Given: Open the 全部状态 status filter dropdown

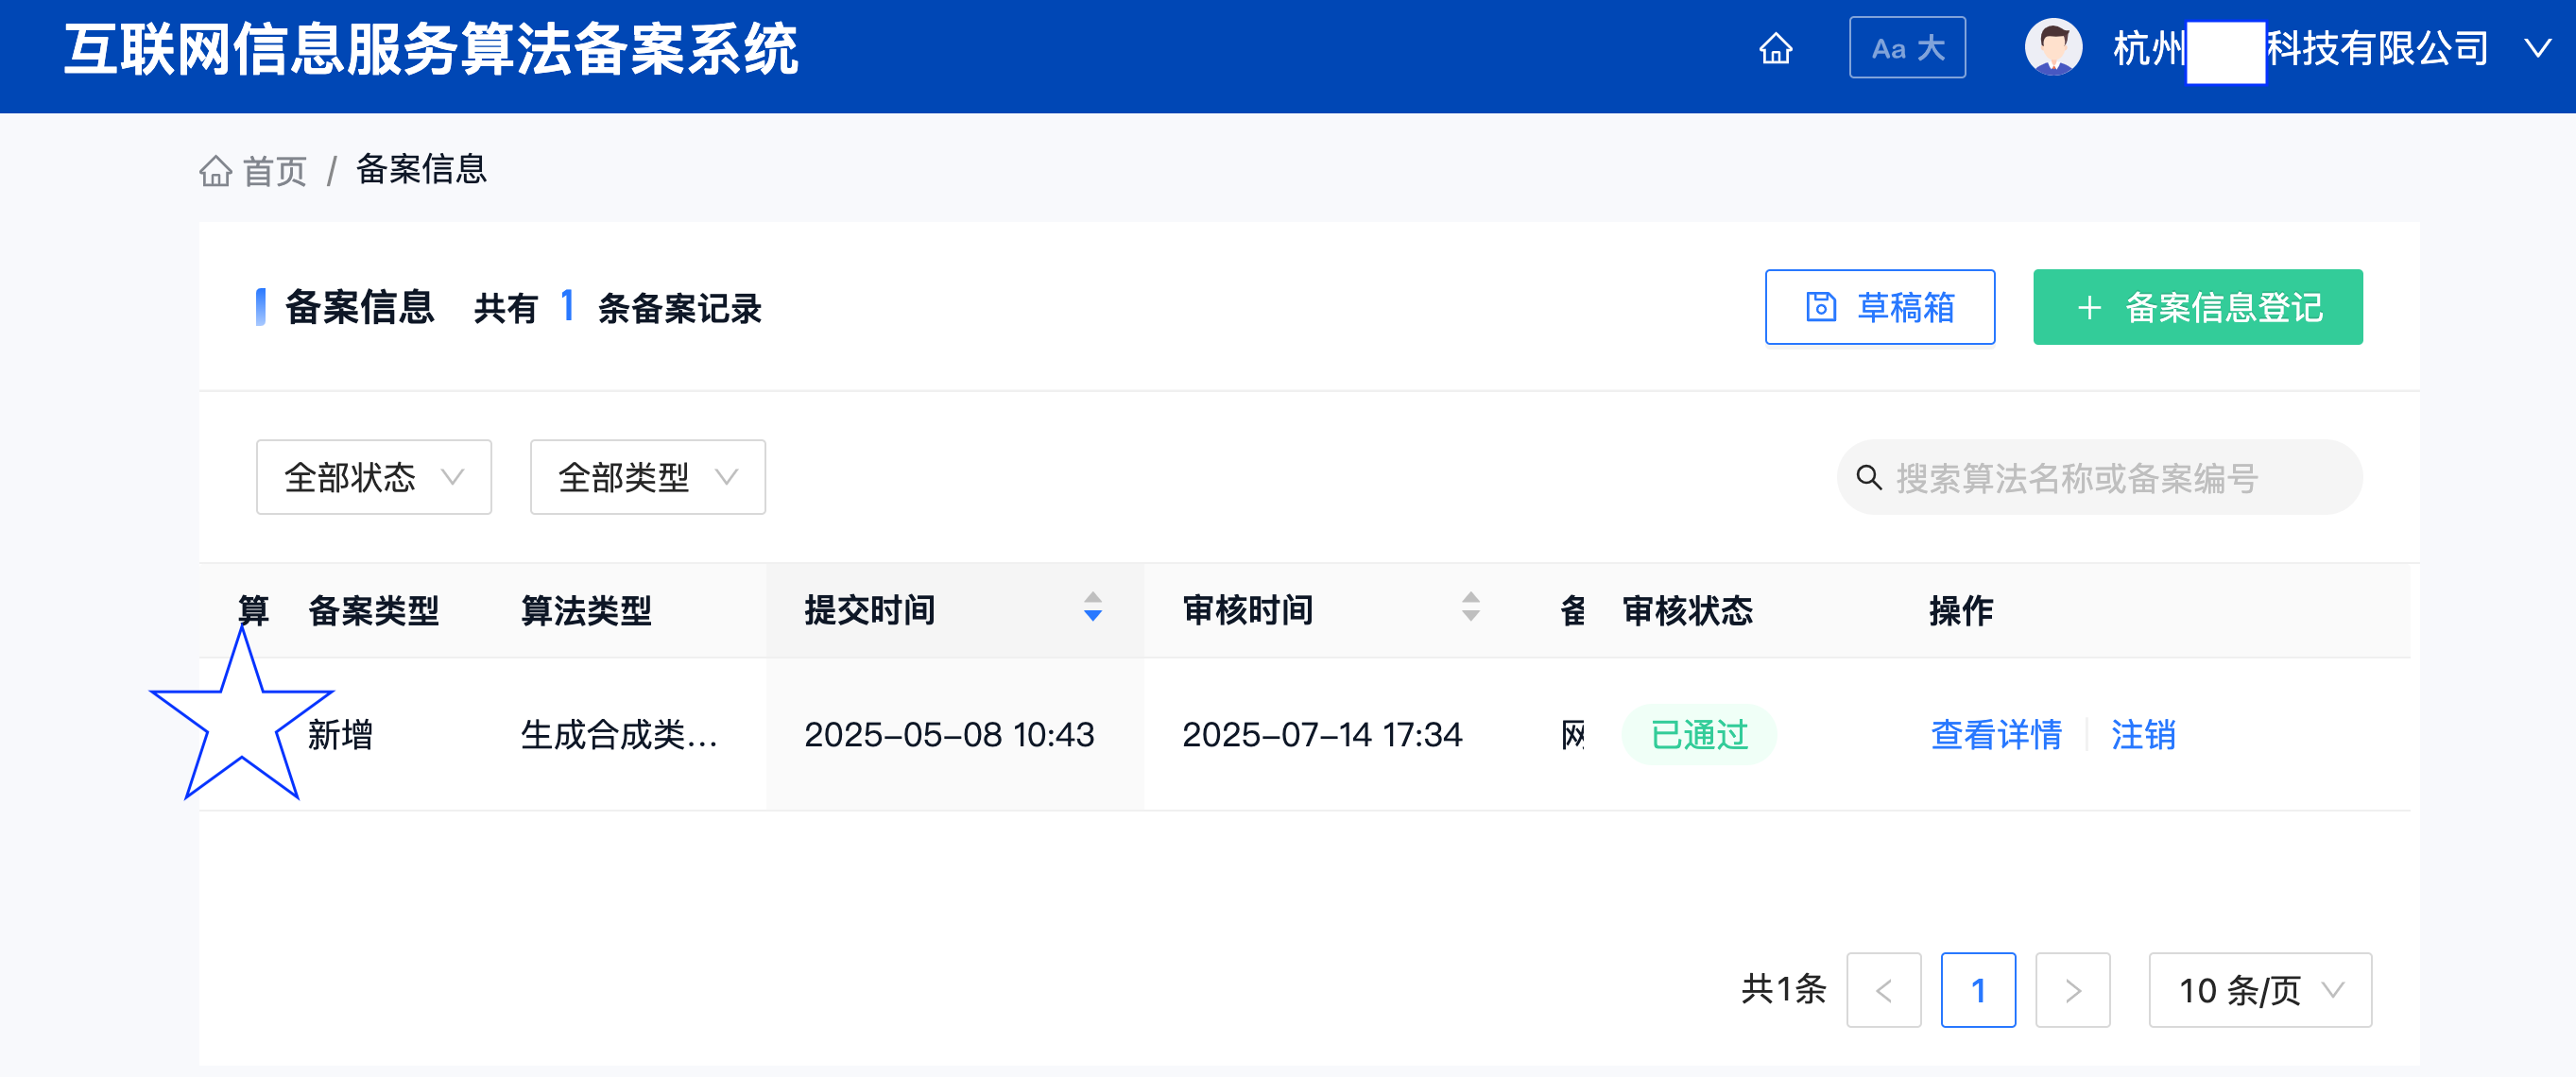Looking at the screenshot, I should pos(373,477).
